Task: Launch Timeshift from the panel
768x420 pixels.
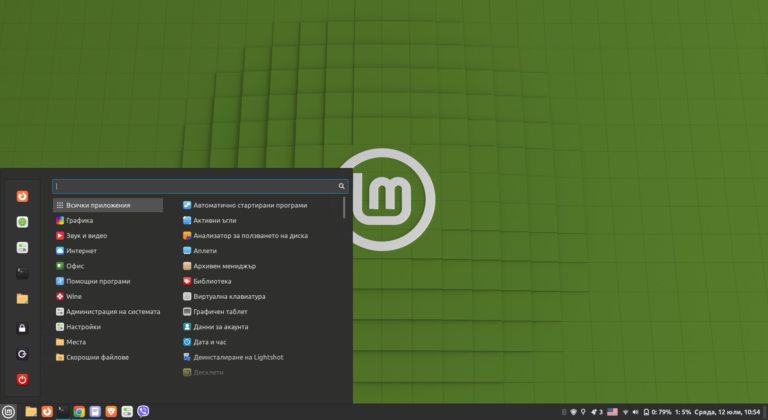Action: 47,412
